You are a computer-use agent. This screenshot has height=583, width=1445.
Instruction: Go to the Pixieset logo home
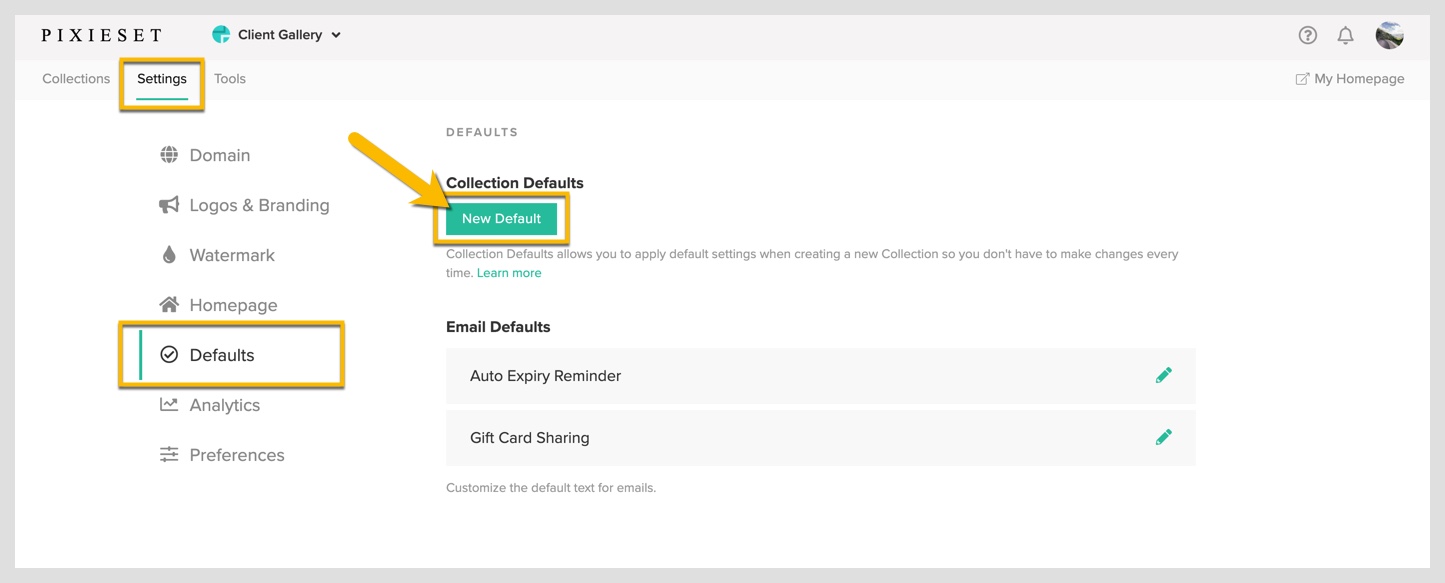pyautogui.click(x=101, y=35)
